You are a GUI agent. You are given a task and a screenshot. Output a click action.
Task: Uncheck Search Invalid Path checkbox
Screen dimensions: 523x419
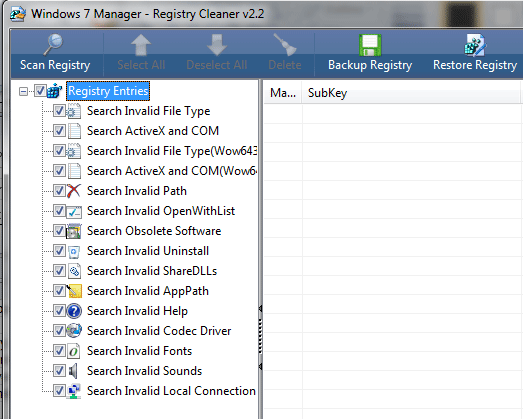[x=59, y=190]
